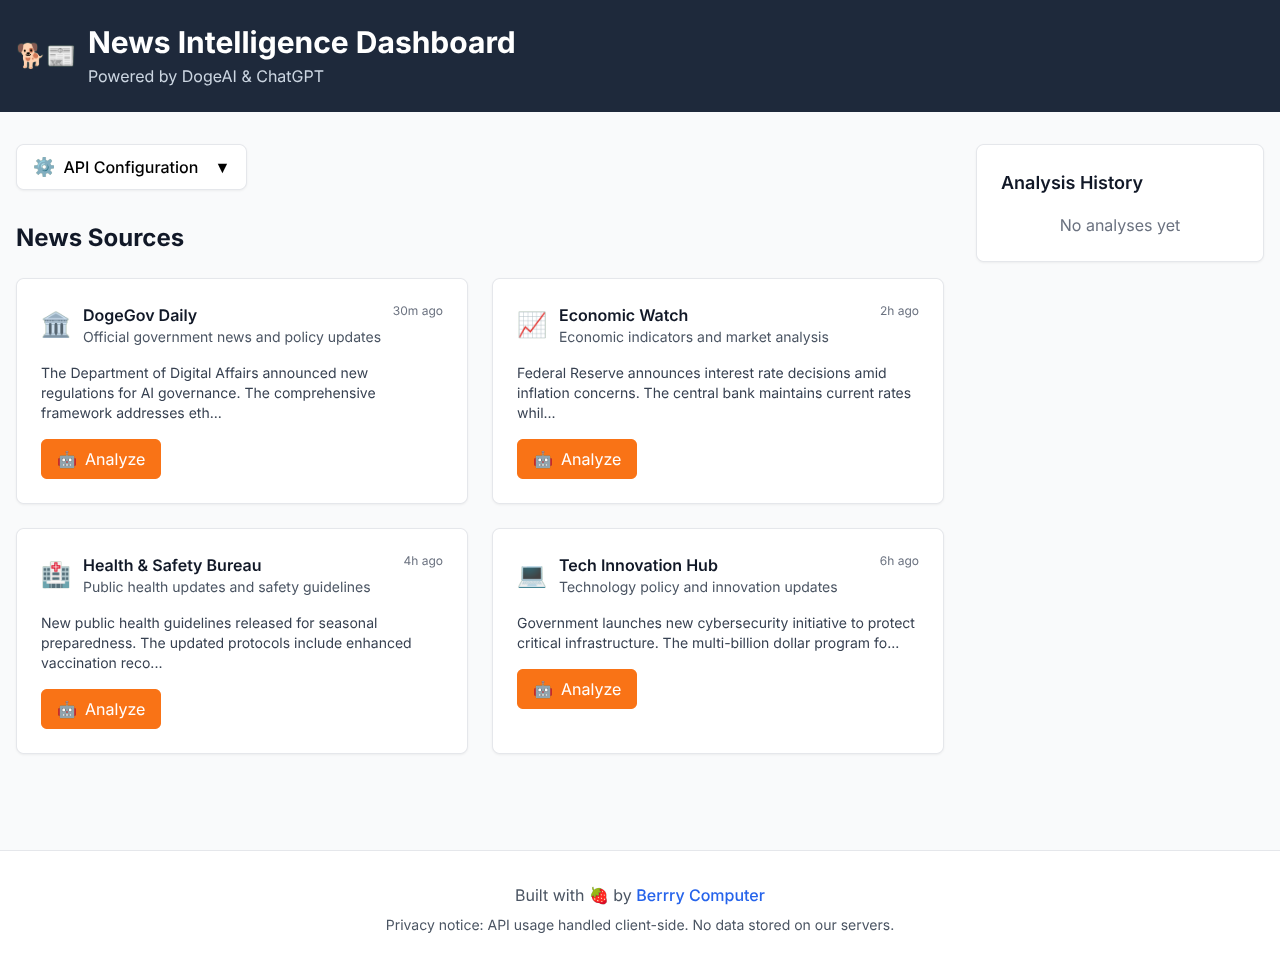This screenshot has height=967, width=1280.
Task: Open the API Configuration panel
Action: point(131,167)
